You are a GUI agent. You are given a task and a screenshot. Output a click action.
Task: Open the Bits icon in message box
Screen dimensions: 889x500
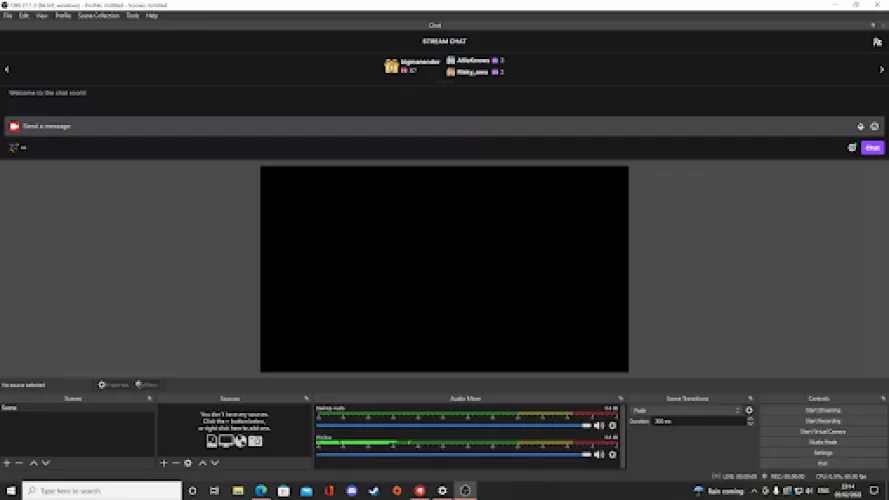click(x=860, y=127)
